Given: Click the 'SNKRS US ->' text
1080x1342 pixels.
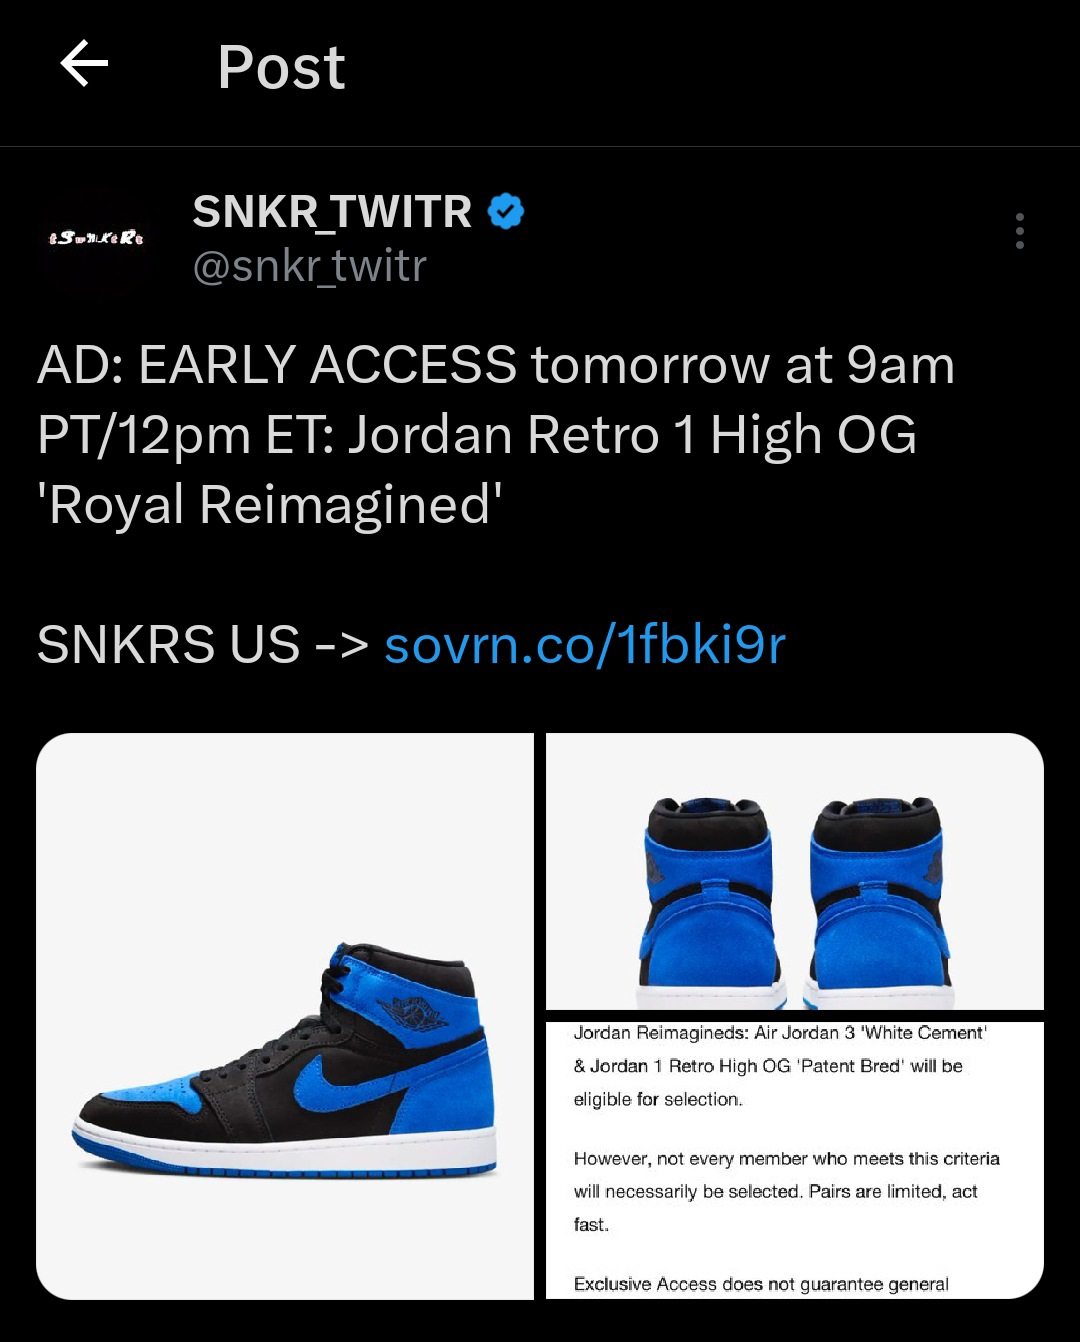Looking at the screenshot, I should 204,645.
